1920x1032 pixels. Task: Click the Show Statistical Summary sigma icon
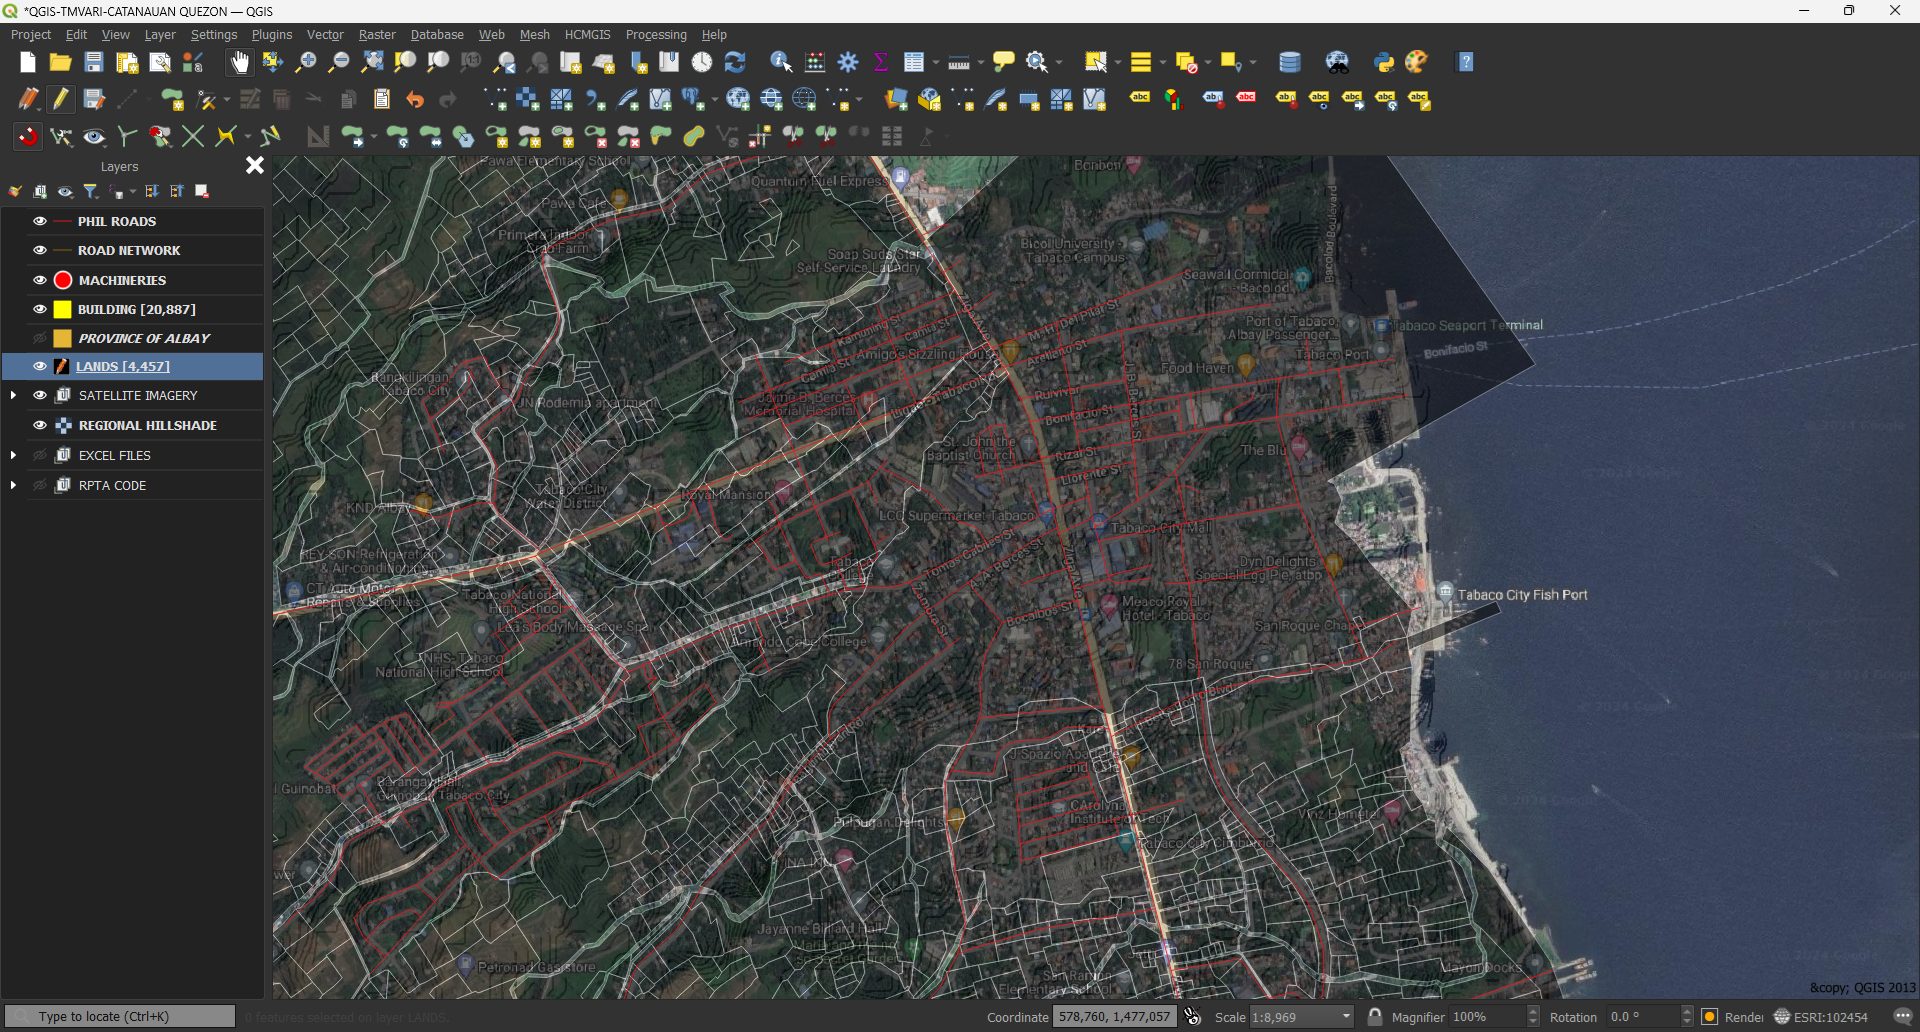879,62
